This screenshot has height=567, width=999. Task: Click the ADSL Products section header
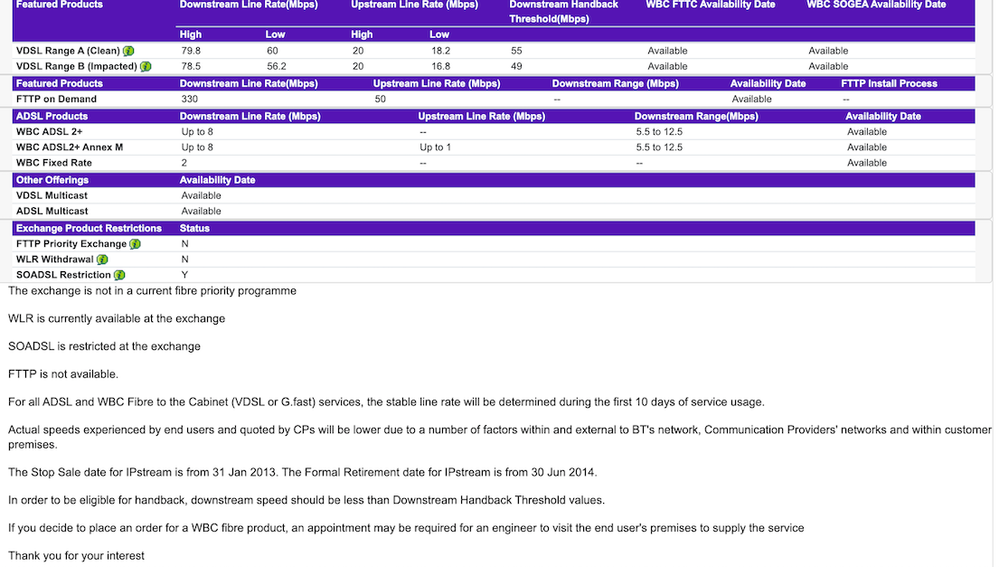(x=52, y=116)
